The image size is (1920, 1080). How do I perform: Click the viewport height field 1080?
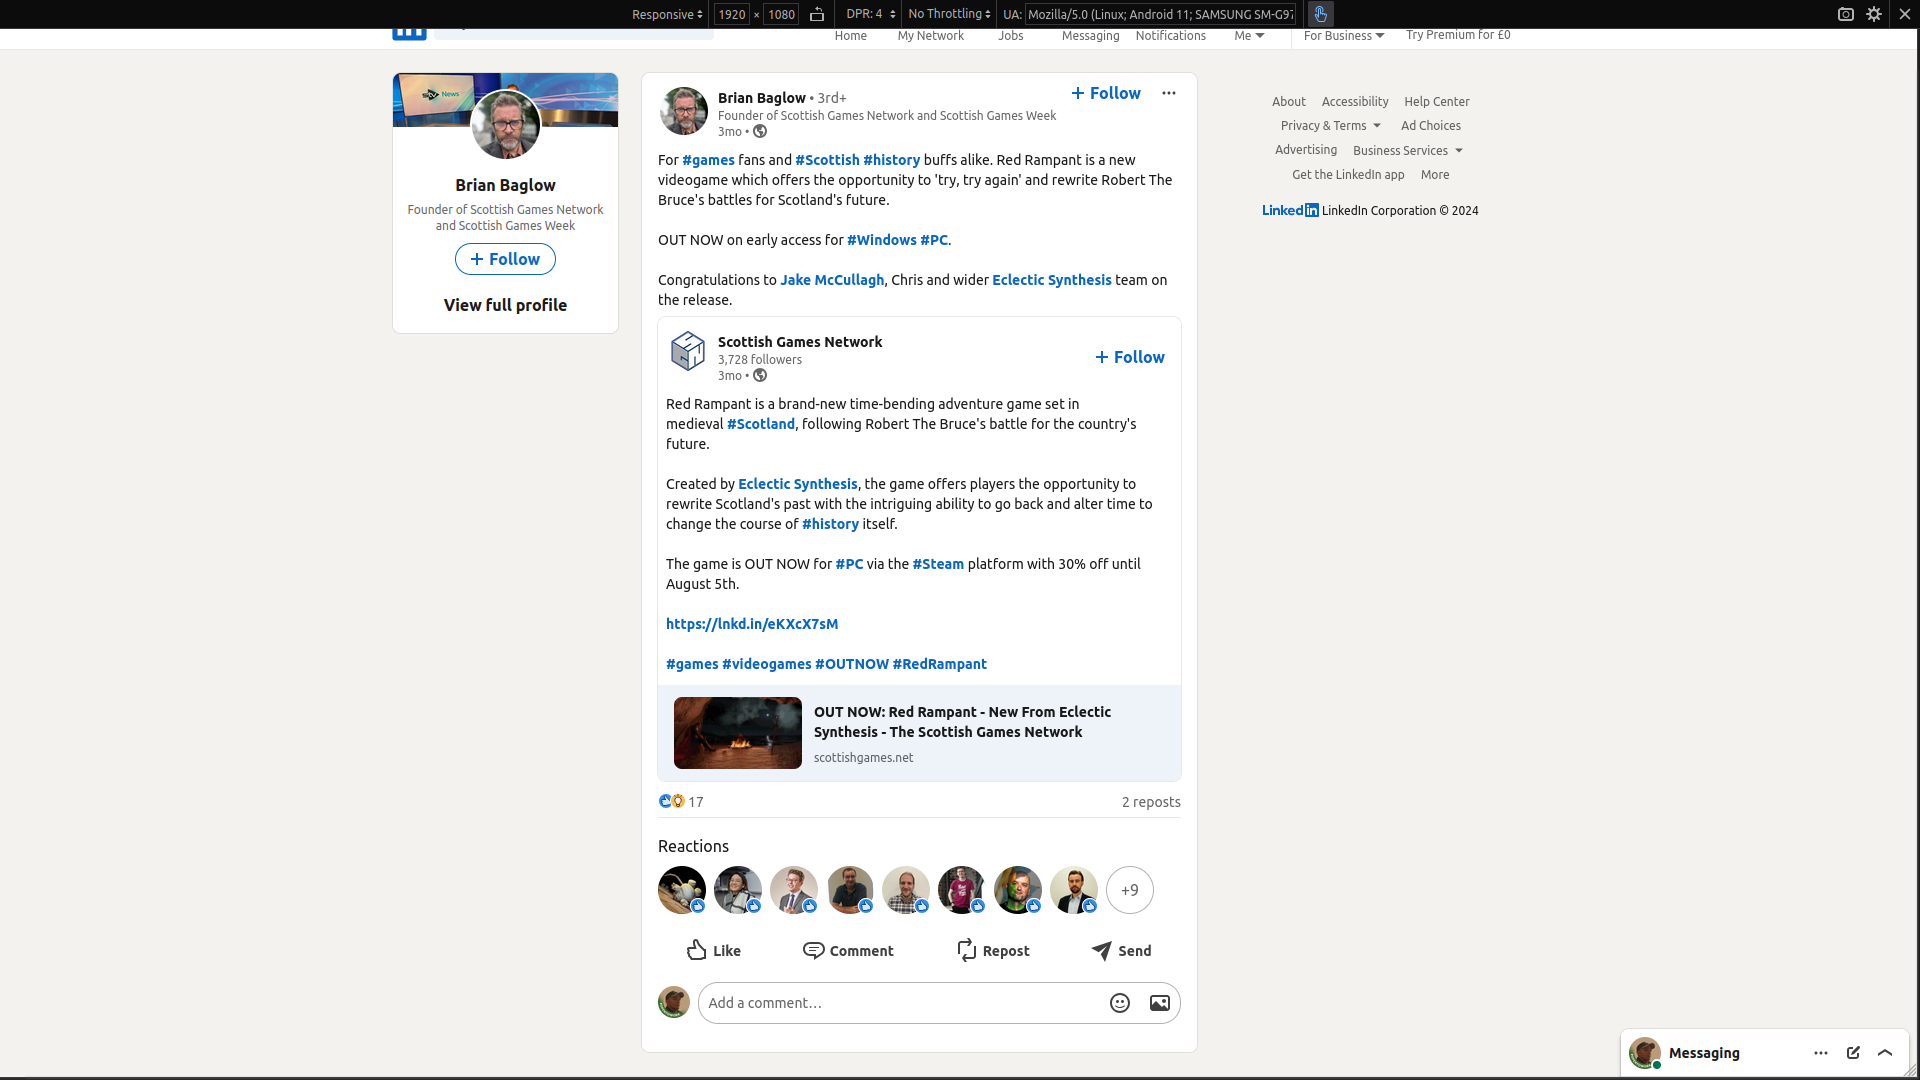point(781,14)
